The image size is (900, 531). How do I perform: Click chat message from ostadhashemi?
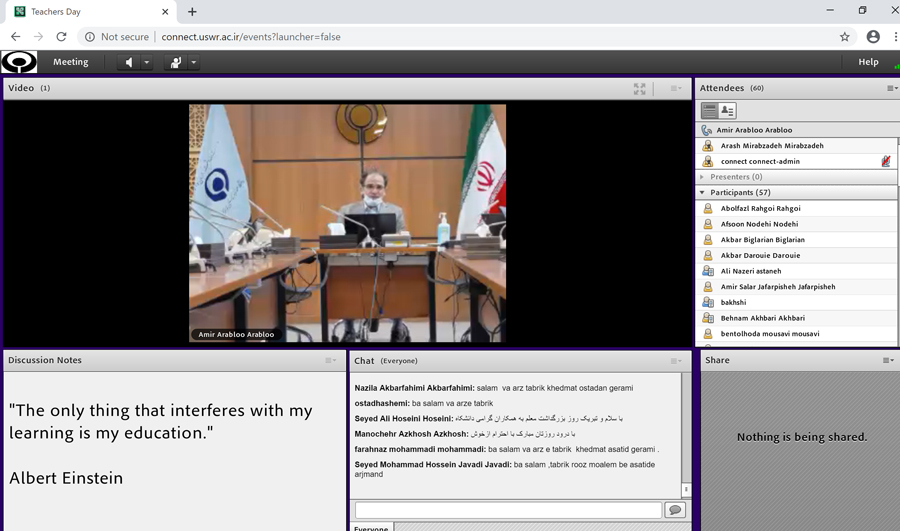424,403
